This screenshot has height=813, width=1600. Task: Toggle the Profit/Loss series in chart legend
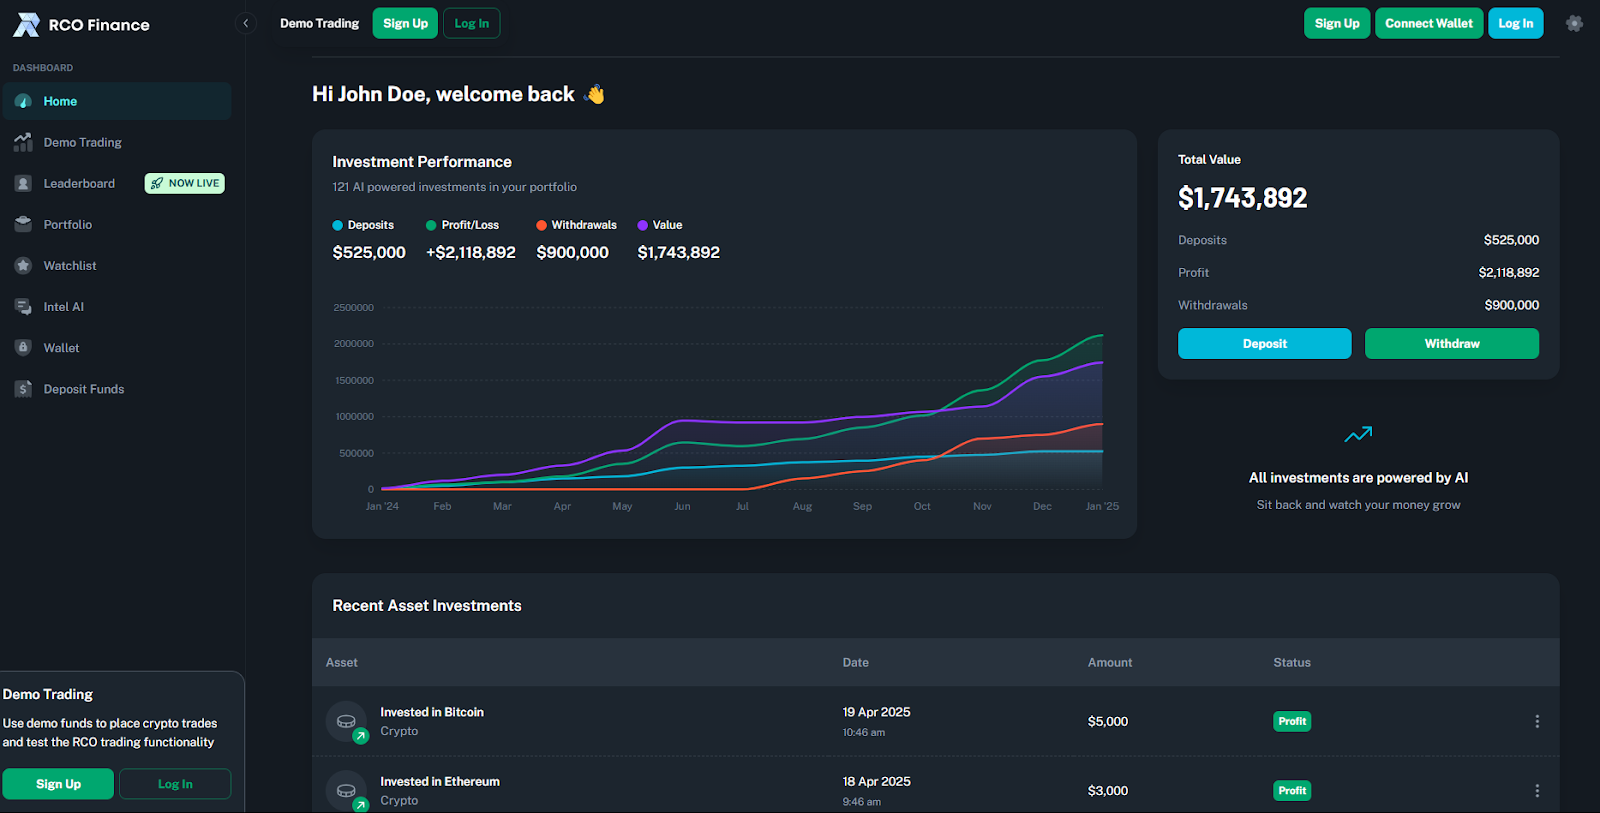point(462,225)
